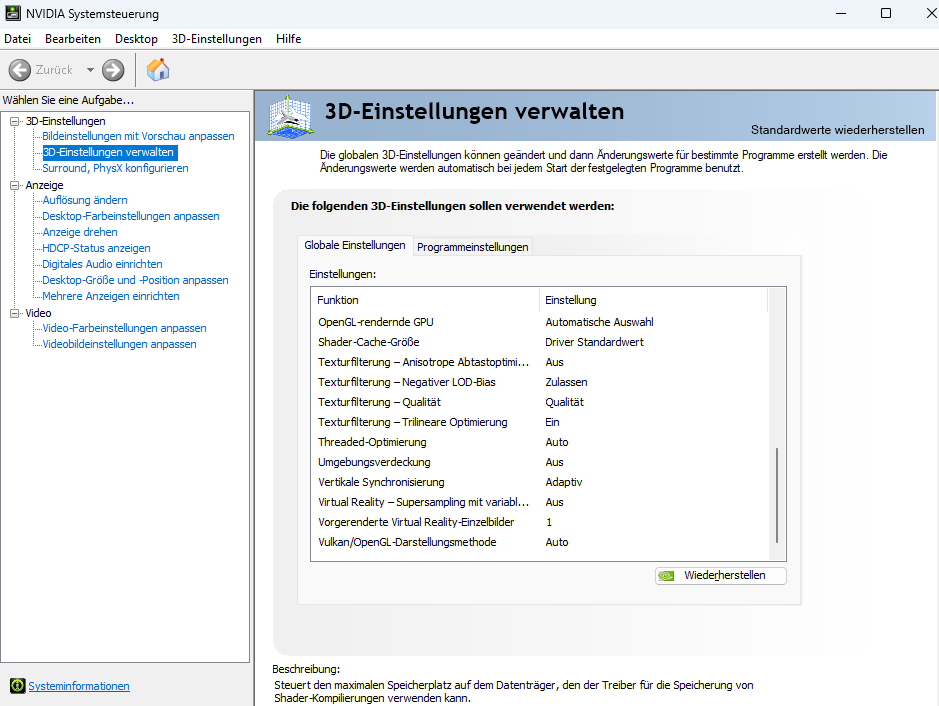Collapse the 3D-Einstellungen tree node
Image resolution: width=939 pixels, height=706 pixels.
click(14, 121)
